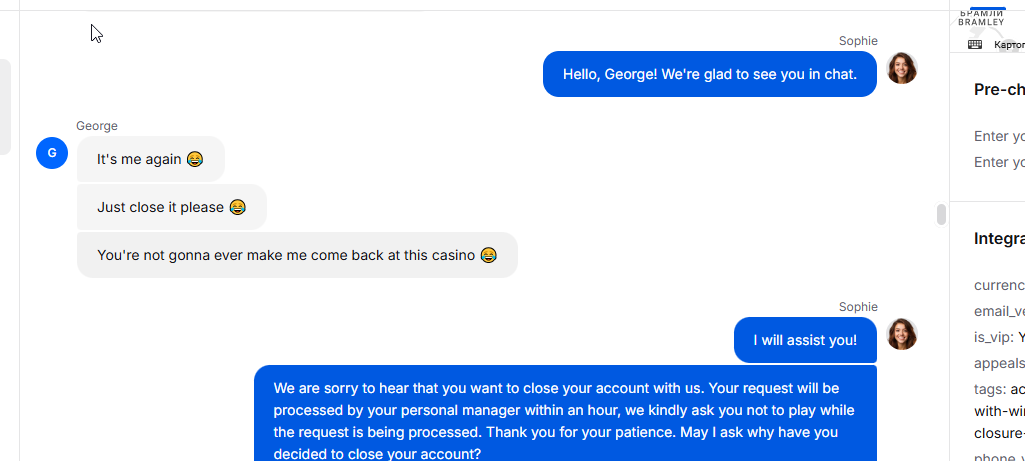Click the 'is_vip' field in integration details
The width and height of the screenshot is (1025, 461).
1000,337
